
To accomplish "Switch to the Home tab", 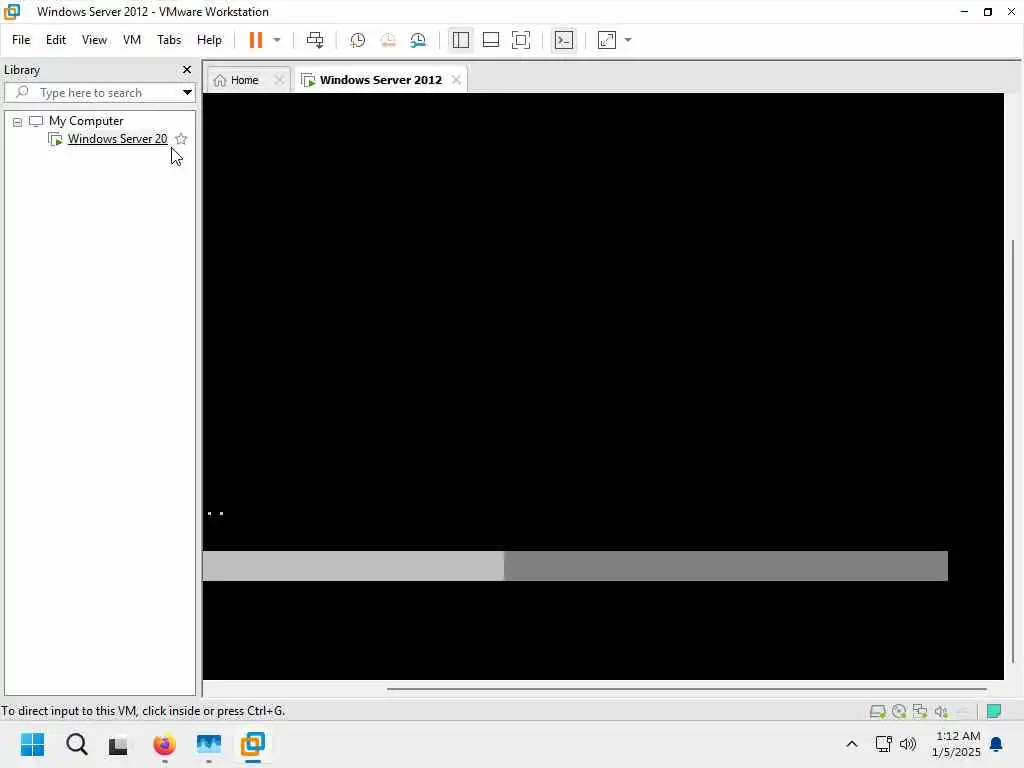I will coord(244,80).
